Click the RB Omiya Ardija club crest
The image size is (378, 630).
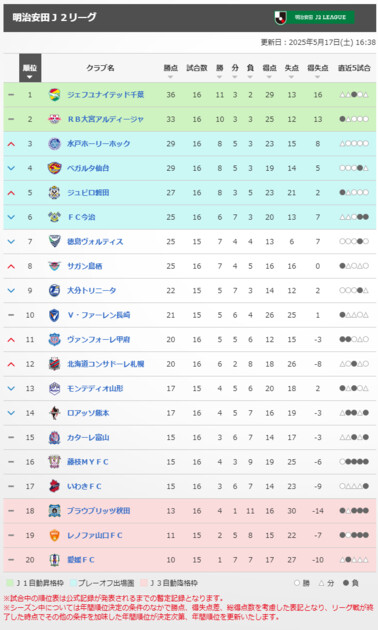[54, 119]
